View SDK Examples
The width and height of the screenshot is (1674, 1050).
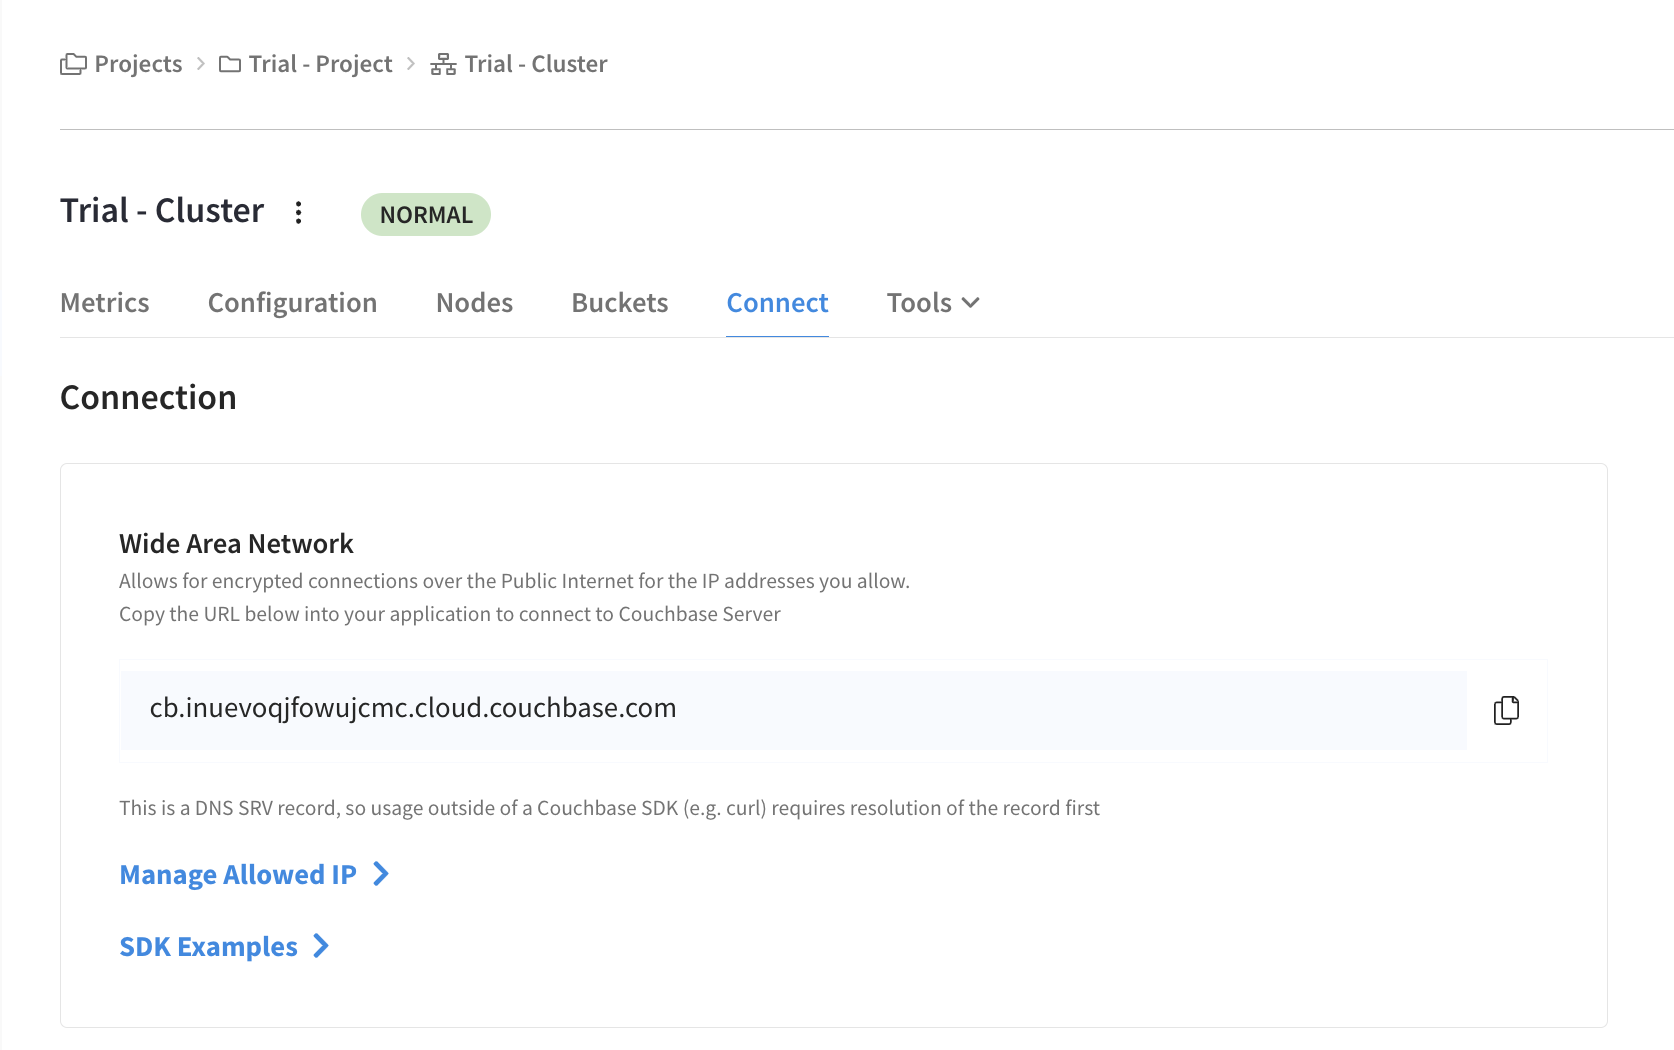coord(207,946)
